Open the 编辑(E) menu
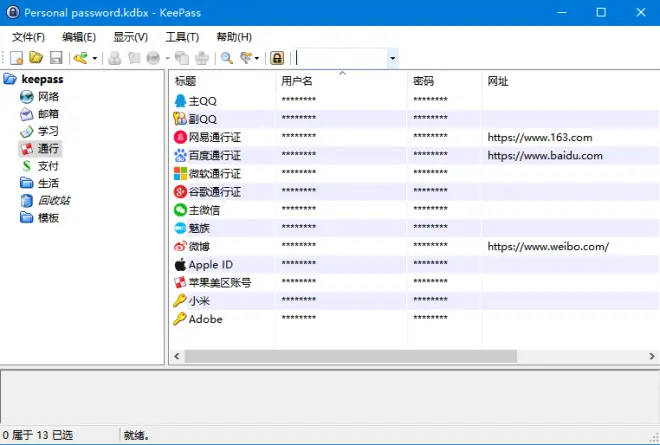This screenshot has width=660, height=445. point(79,37)
